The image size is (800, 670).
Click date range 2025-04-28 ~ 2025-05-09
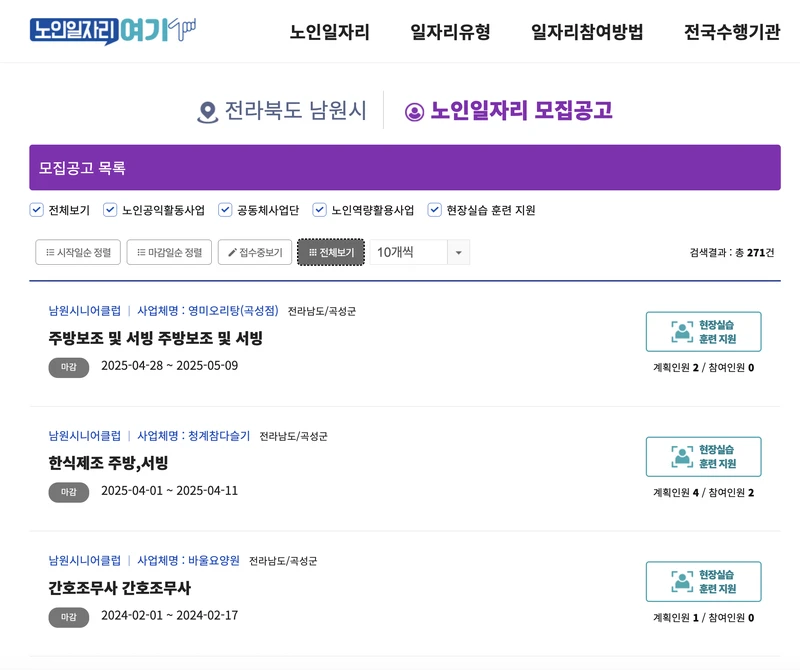click(x=169, y=366)
